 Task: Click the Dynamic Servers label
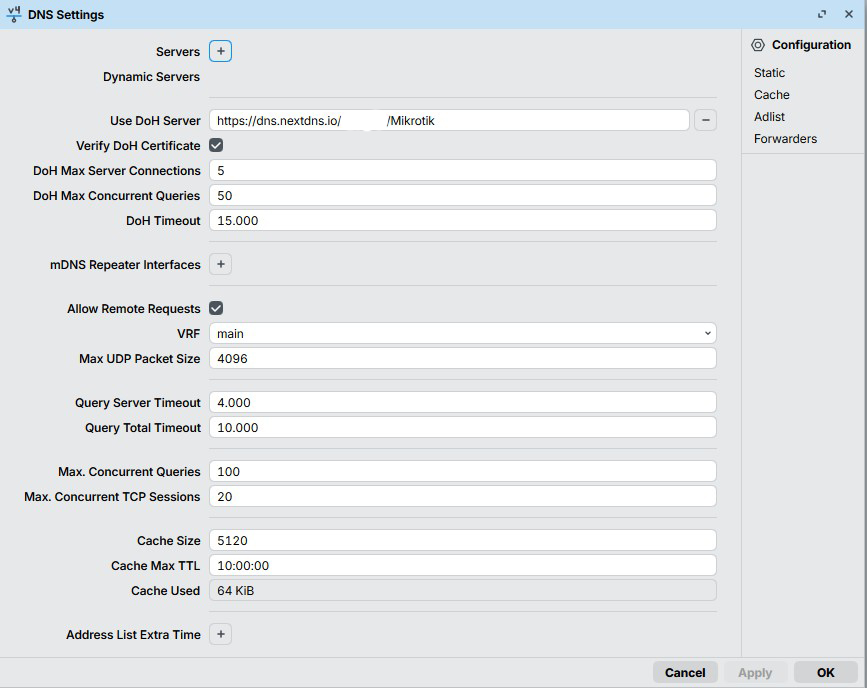click(x=152, y=77)
